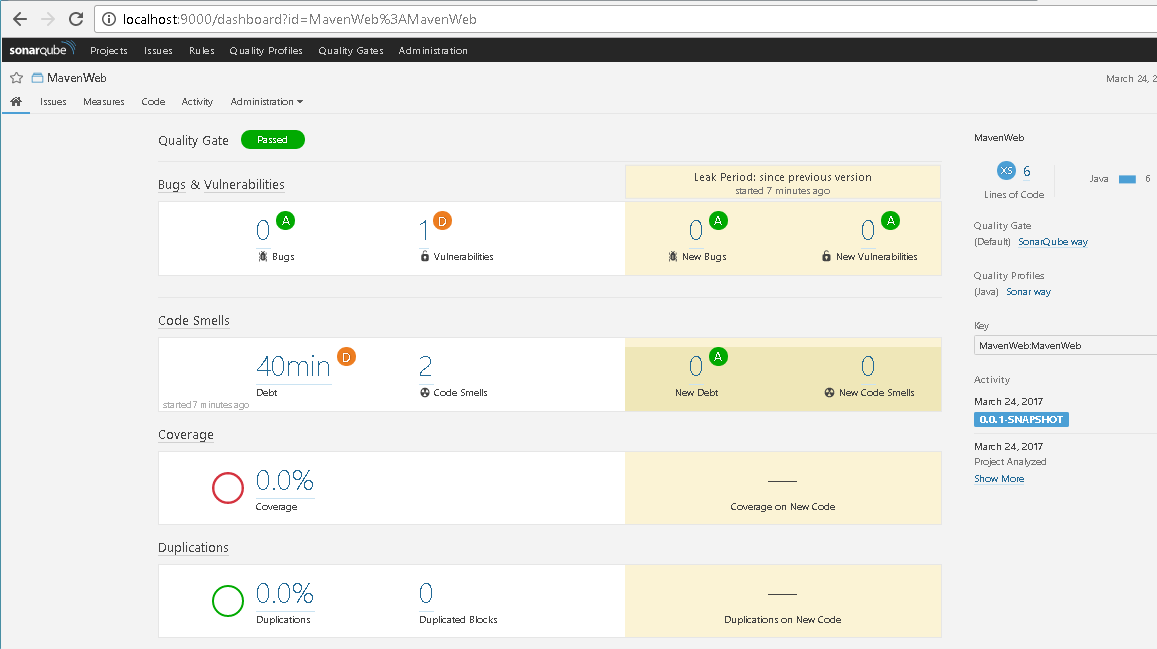Switch to the Measures tab

coord(104,102)
